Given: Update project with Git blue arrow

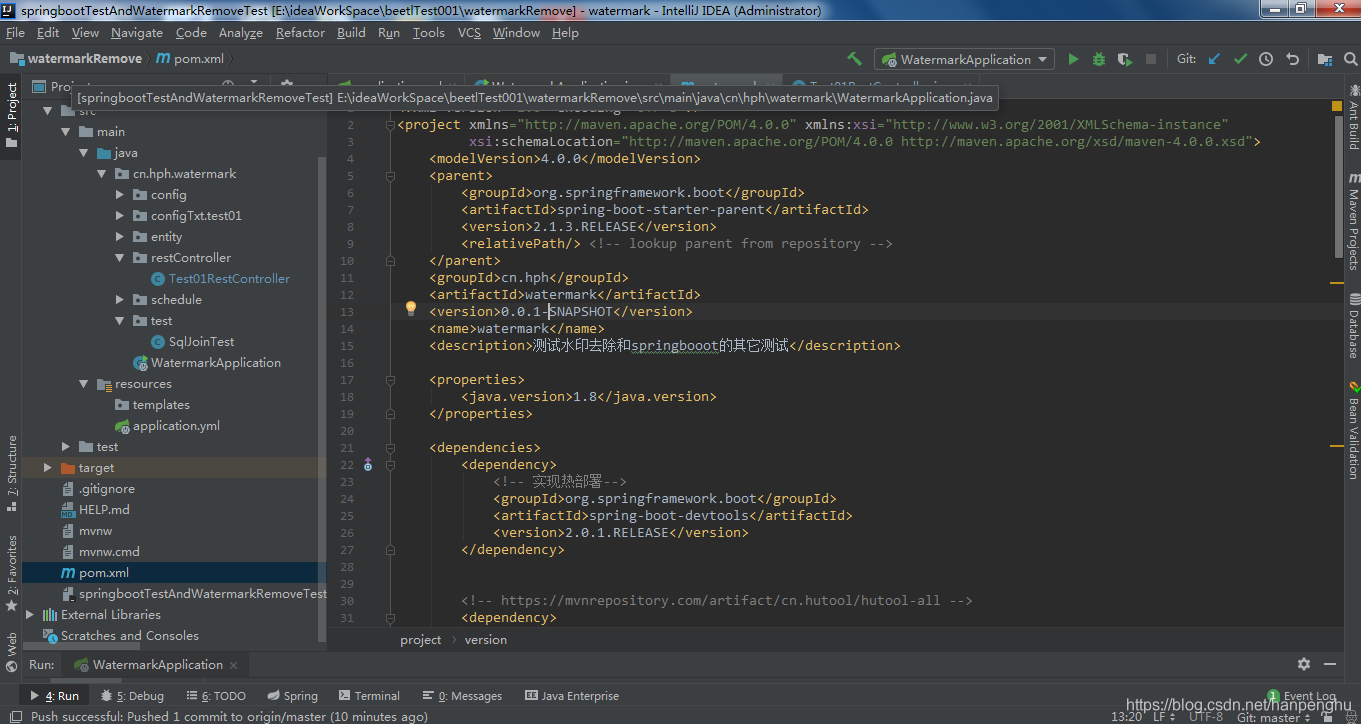Looking at the screenshot, I should [x=1214, y=59].
